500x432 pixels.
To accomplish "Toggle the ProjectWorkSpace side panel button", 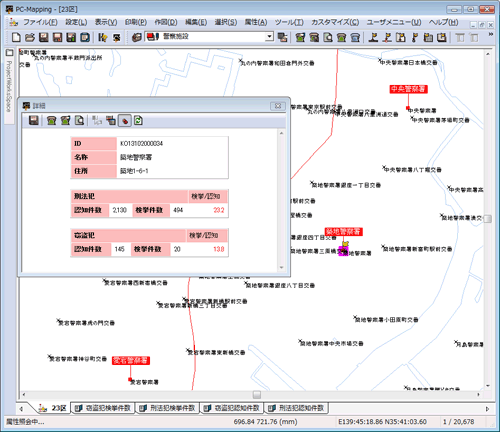I will pos(9,53).
